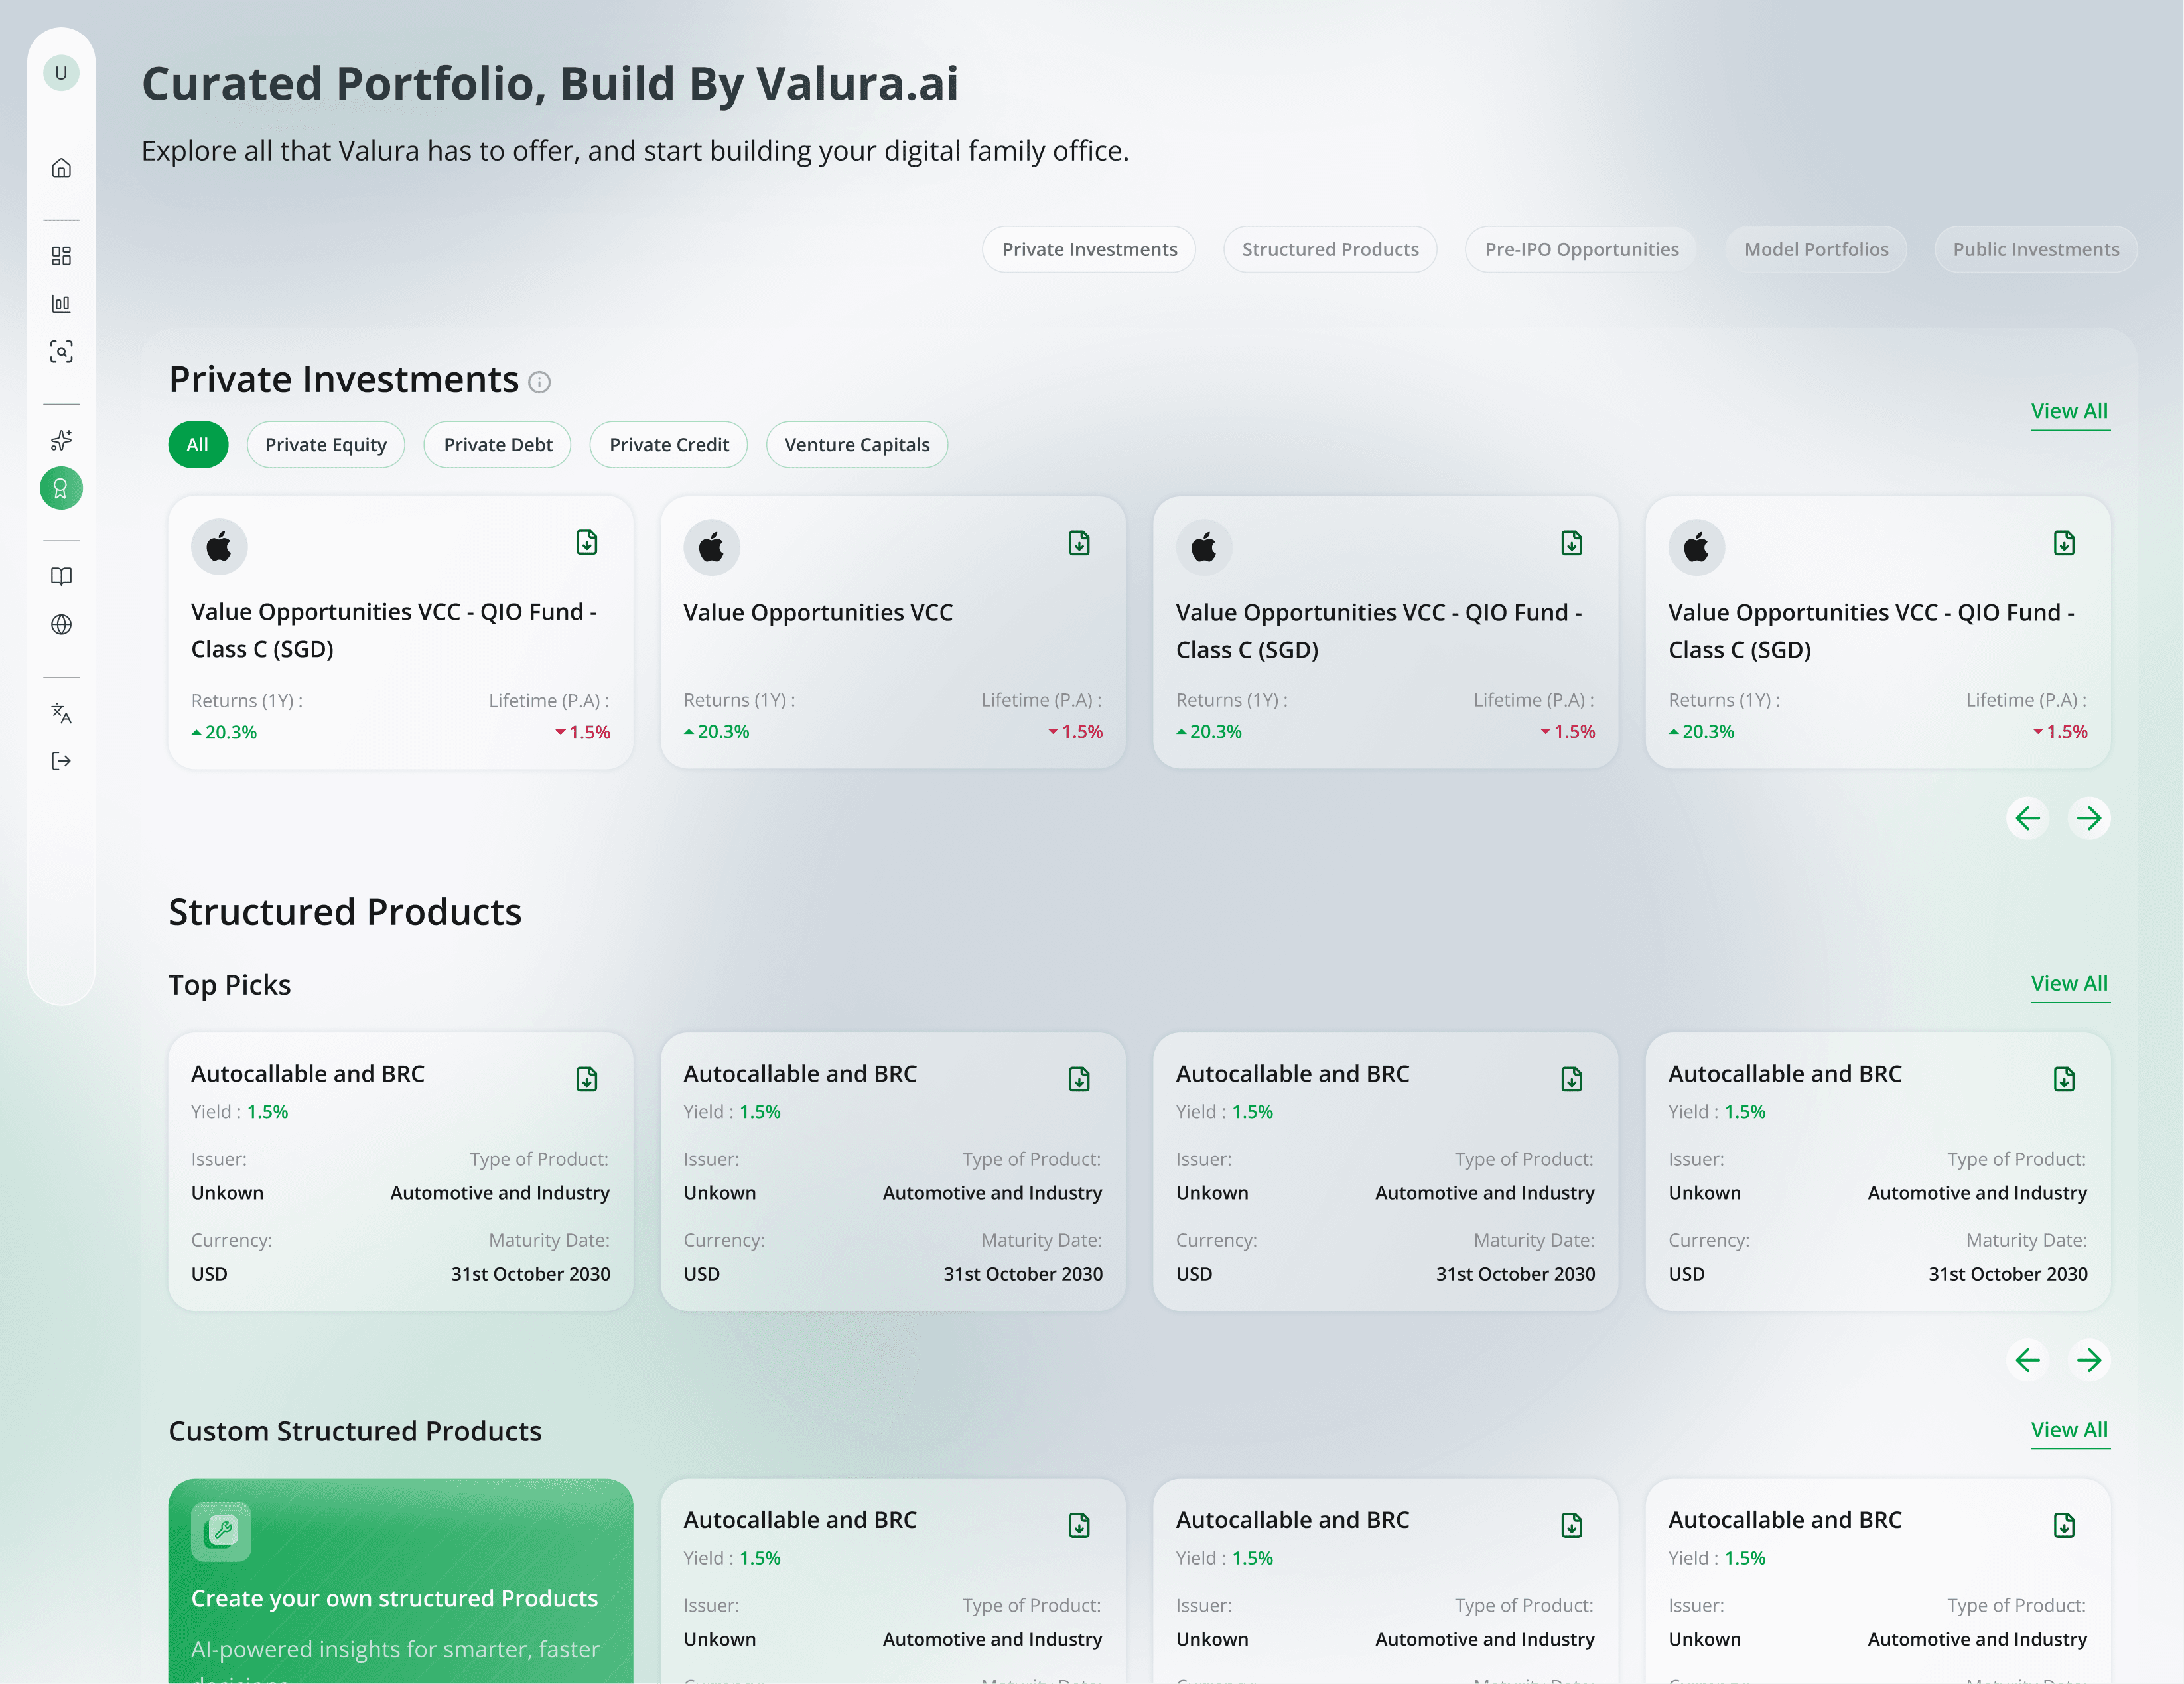
Task: Jump to Structured Products section tab
Action: click(1329, 250)
